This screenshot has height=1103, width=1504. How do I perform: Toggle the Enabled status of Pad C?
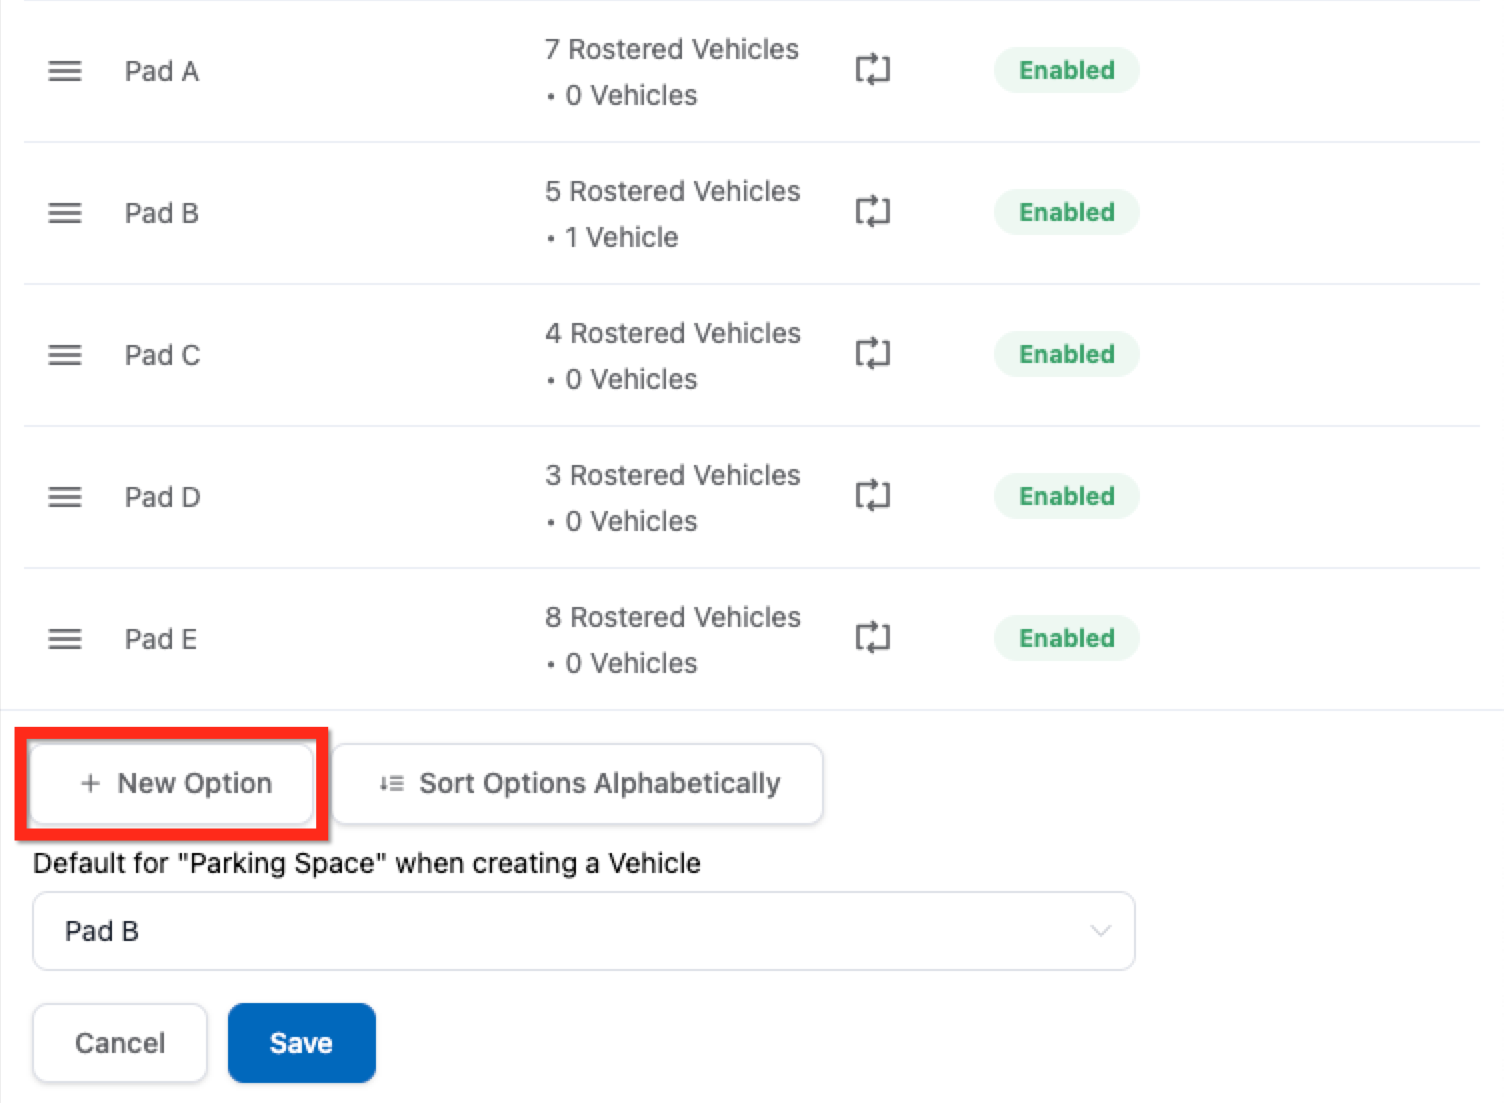coord(1066,354)
